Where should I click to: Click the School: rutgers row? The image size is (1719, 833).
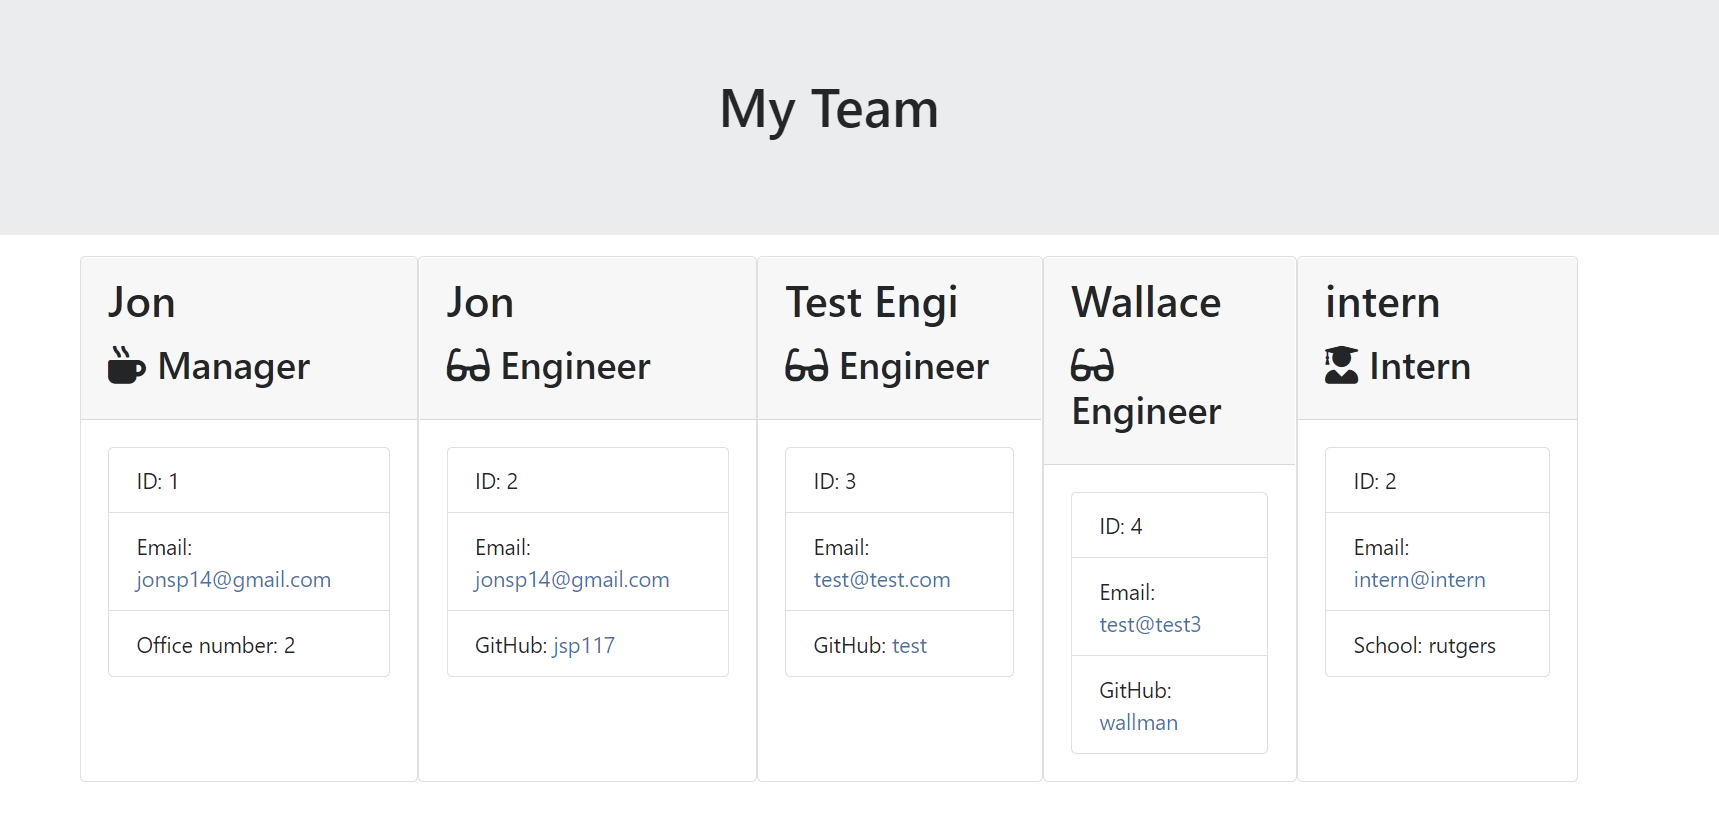[x=1437, y=645]
